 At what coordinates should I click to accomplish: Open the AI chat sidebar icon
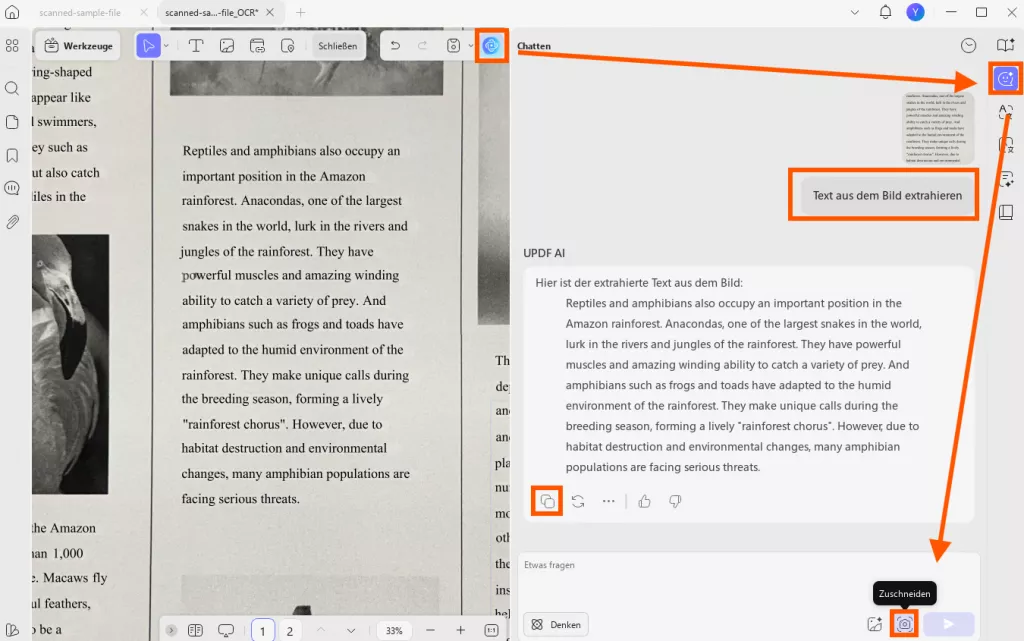pos(1005,79)
